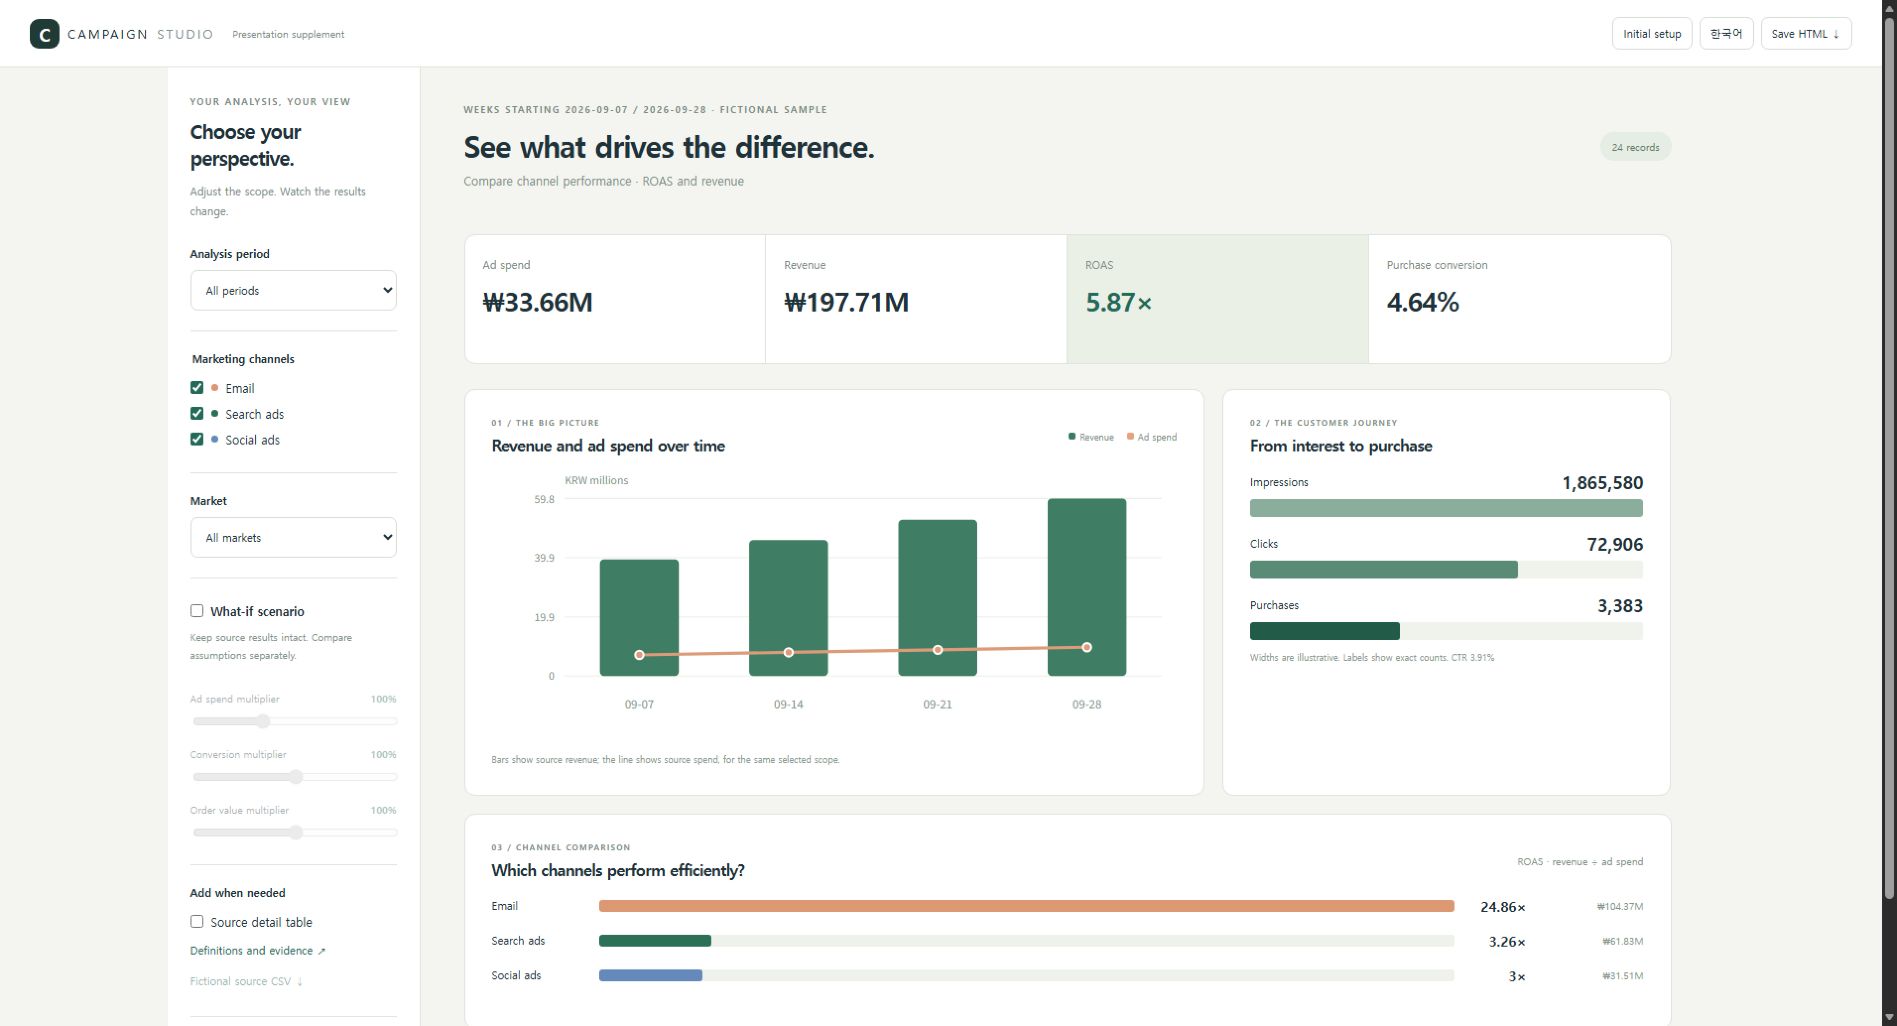Screen dimensions: 1897x1026
Task: Uncheck the Email channel checkbox
Action: click(197, 388)
